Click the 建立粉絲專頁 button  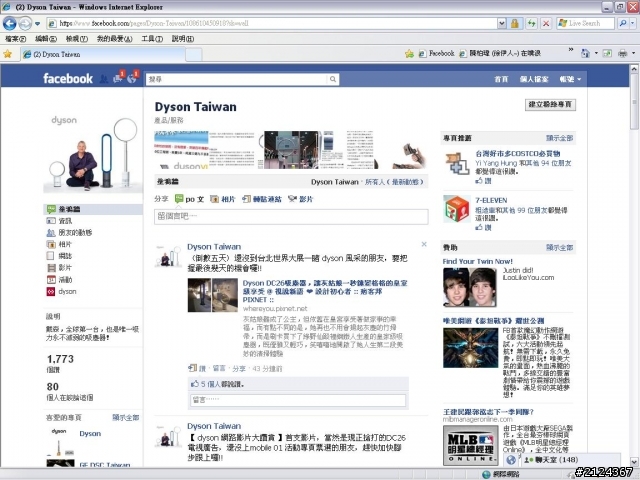click(x=550, y=104)
